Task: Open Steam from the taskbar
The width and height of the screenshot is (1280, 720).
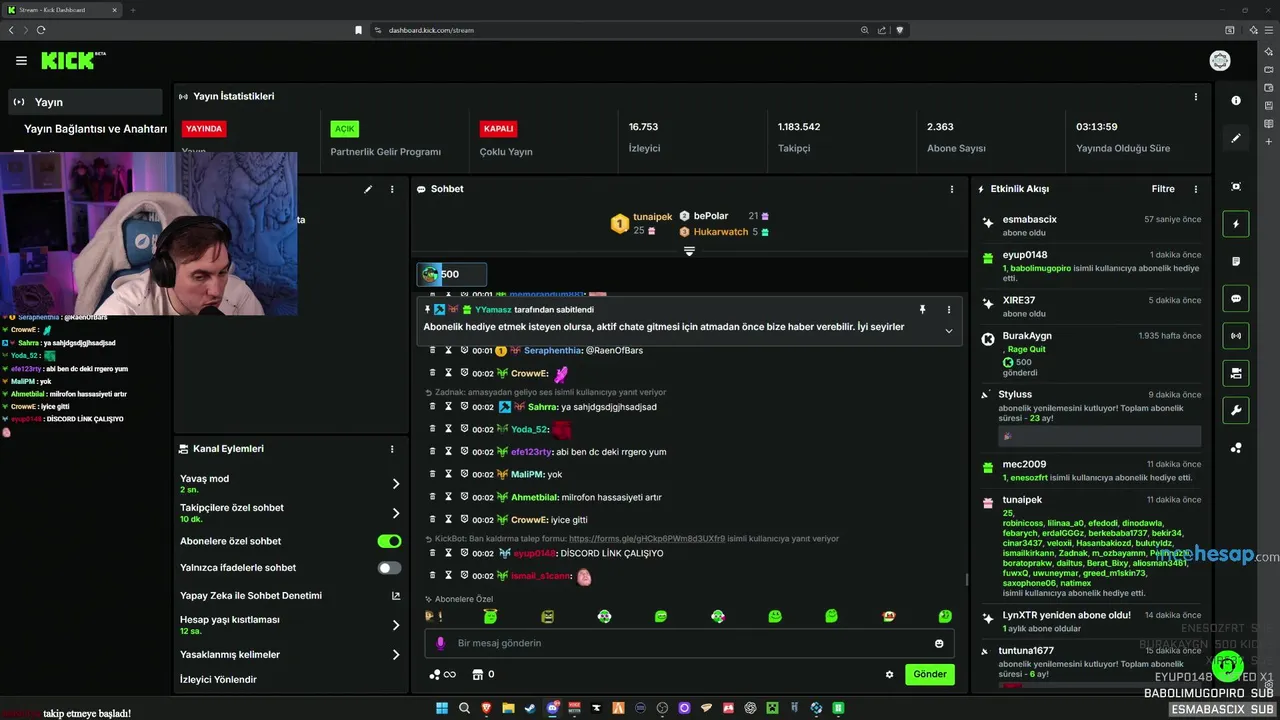Action: [x=529, y=708]
